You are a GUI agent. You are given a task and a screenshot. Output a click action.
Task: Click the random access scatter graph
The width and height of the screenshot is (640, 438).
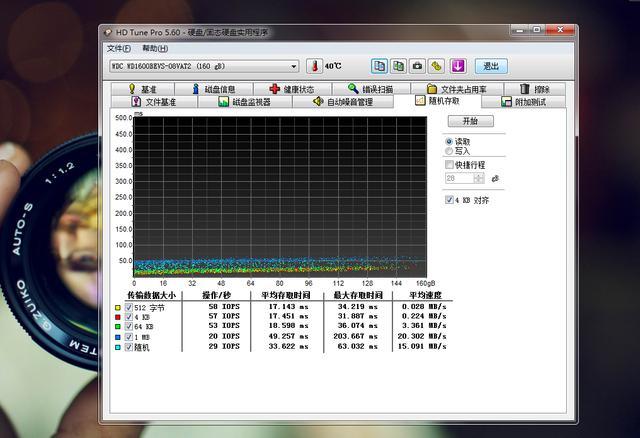click(x=280, y=197)
